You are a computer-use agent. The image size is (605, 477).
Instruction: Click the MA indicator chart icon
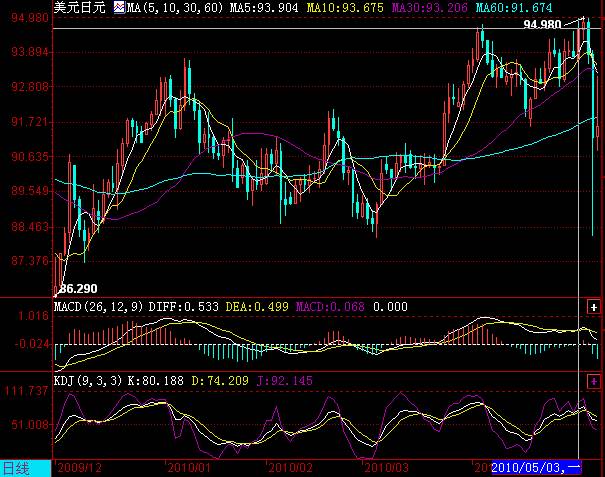119,7
